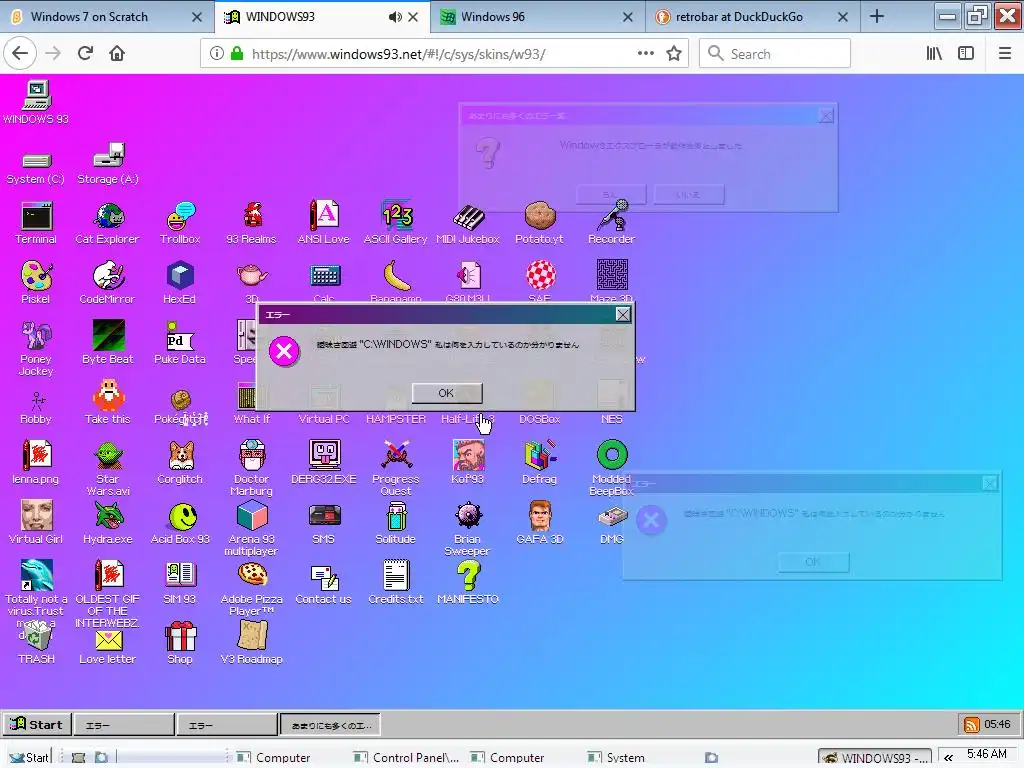The width and height of the screenshot is (1024, 768).
Task: Open the Terminal desktop icon
Action: (37, 223)
